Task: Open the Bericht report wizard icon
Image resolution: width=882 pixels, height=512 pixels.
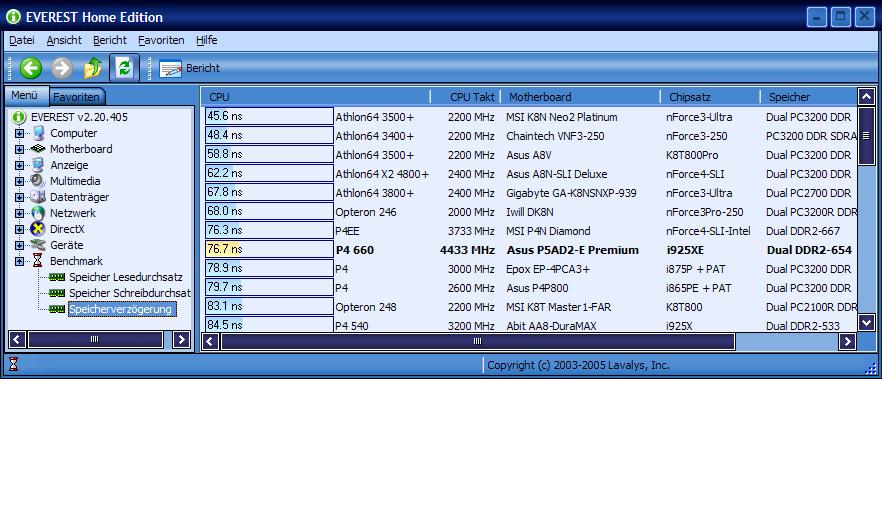Action: (x=170, y=69)
